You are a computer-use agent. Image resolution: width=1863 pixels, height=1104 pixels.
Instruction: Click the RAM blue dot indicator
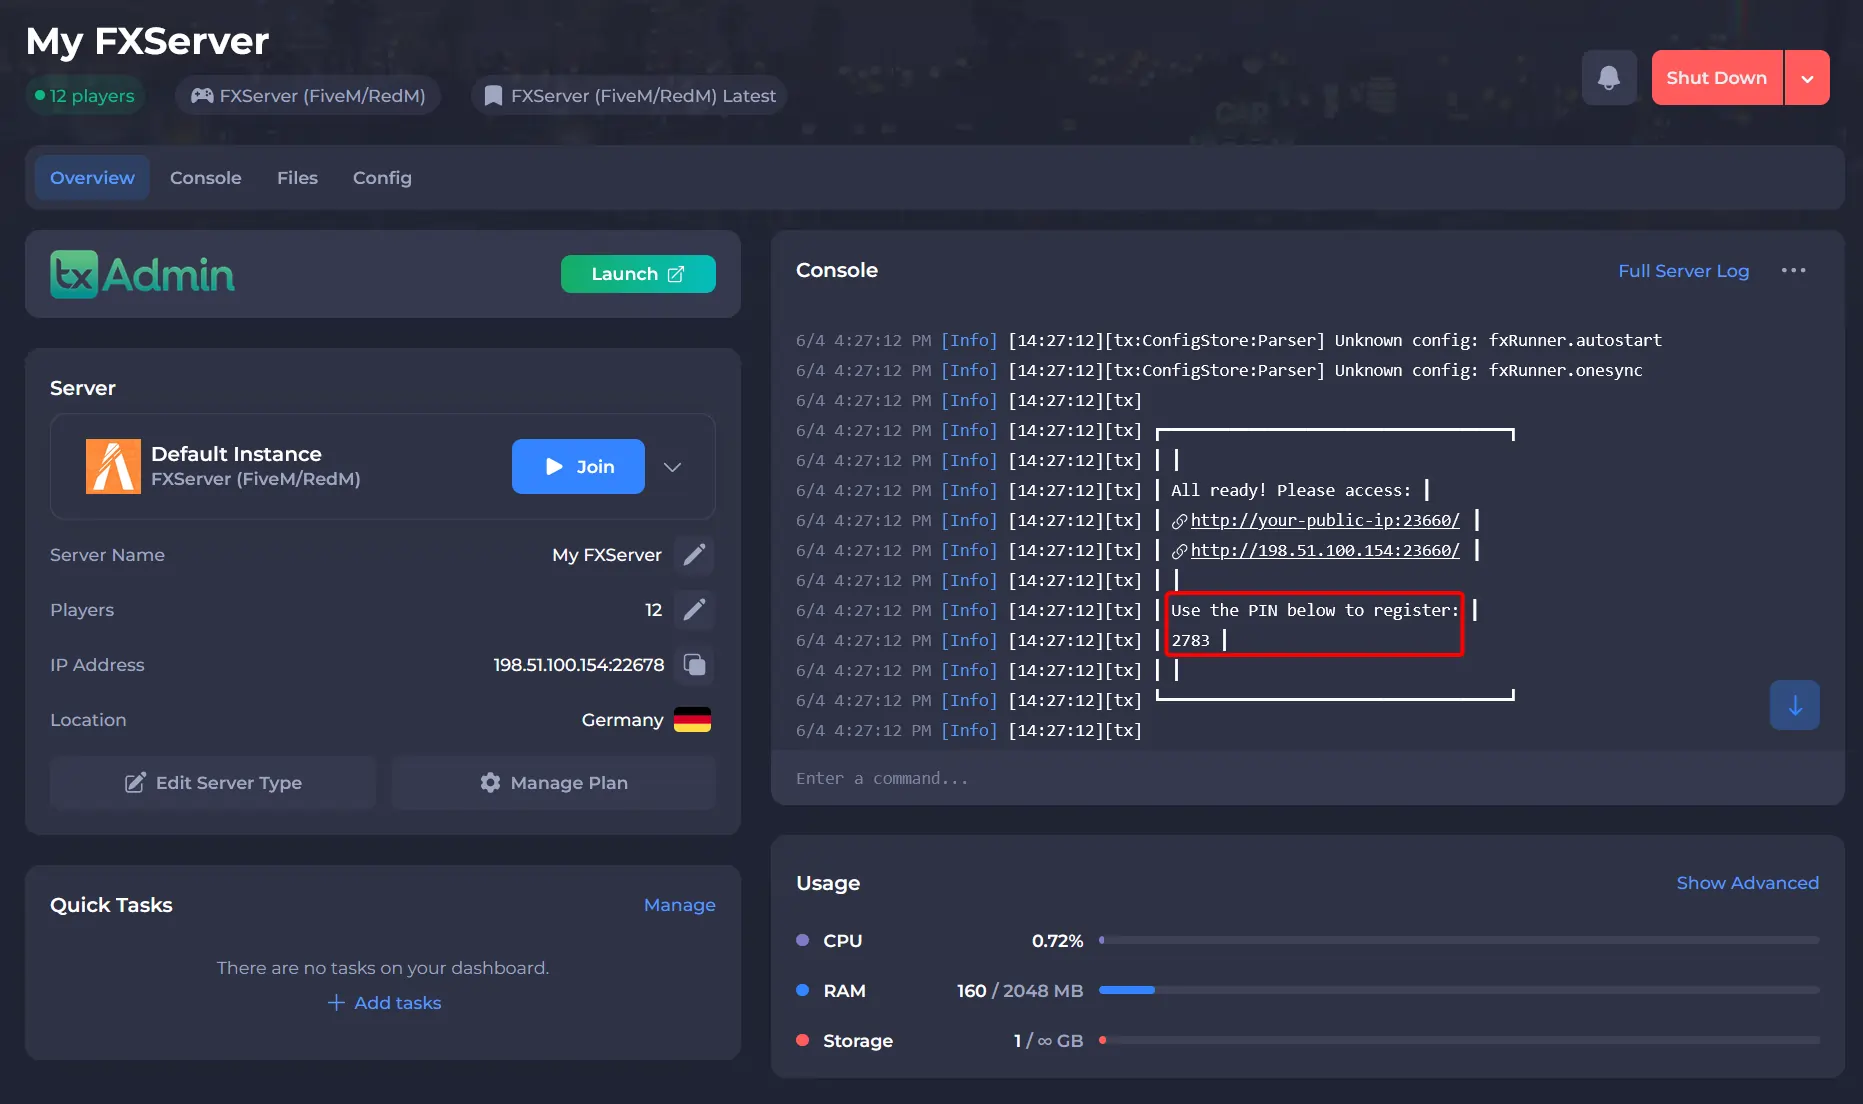[802, 990]
